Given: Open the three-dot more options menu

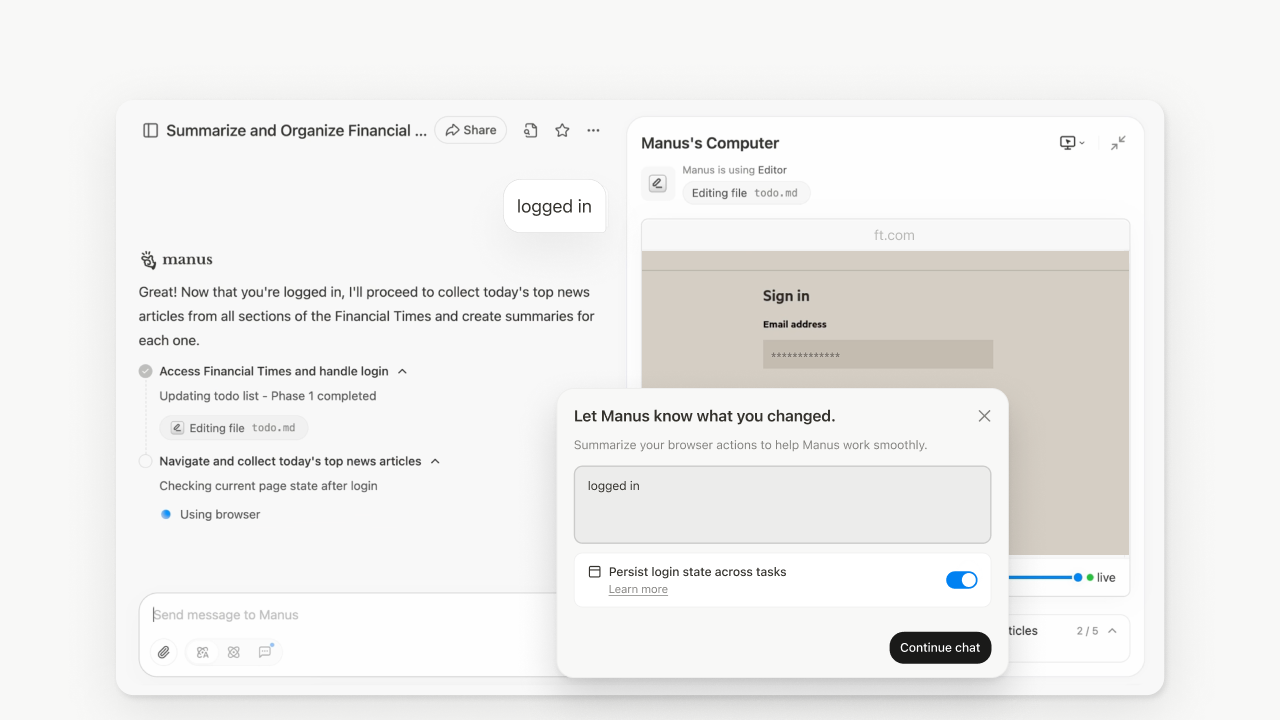Looking at the screenshot, I should coord(594,130).
